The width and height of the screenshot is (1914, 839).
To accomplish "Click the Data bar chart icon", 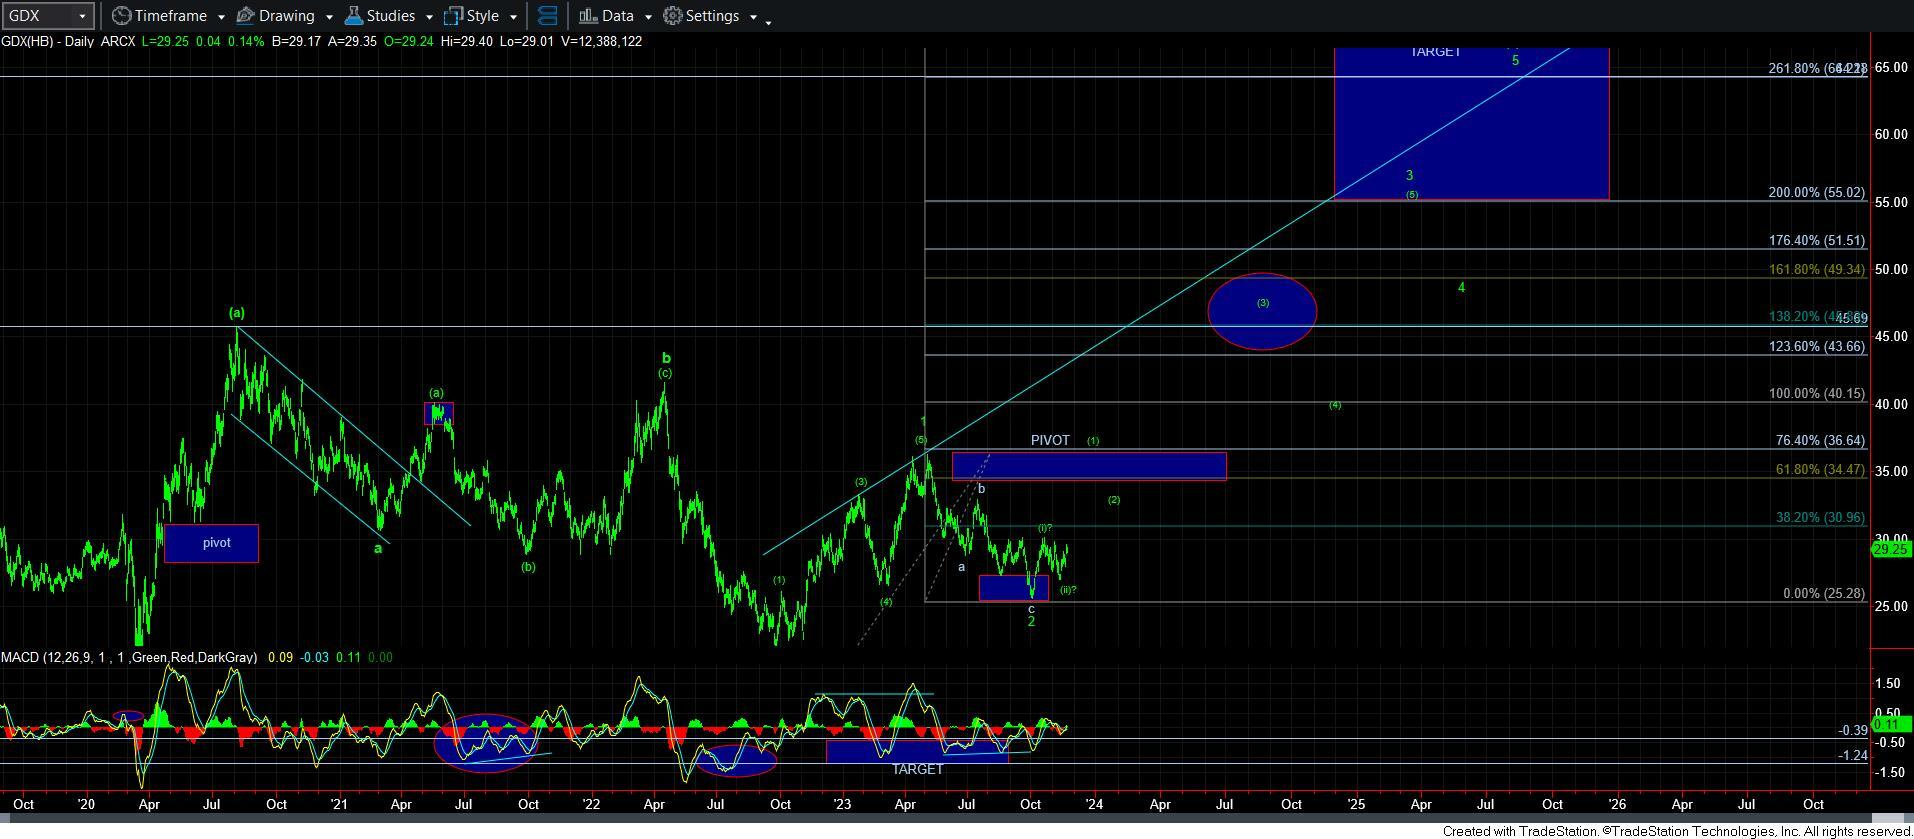I will pyautogui.click(x=588, y=16).
